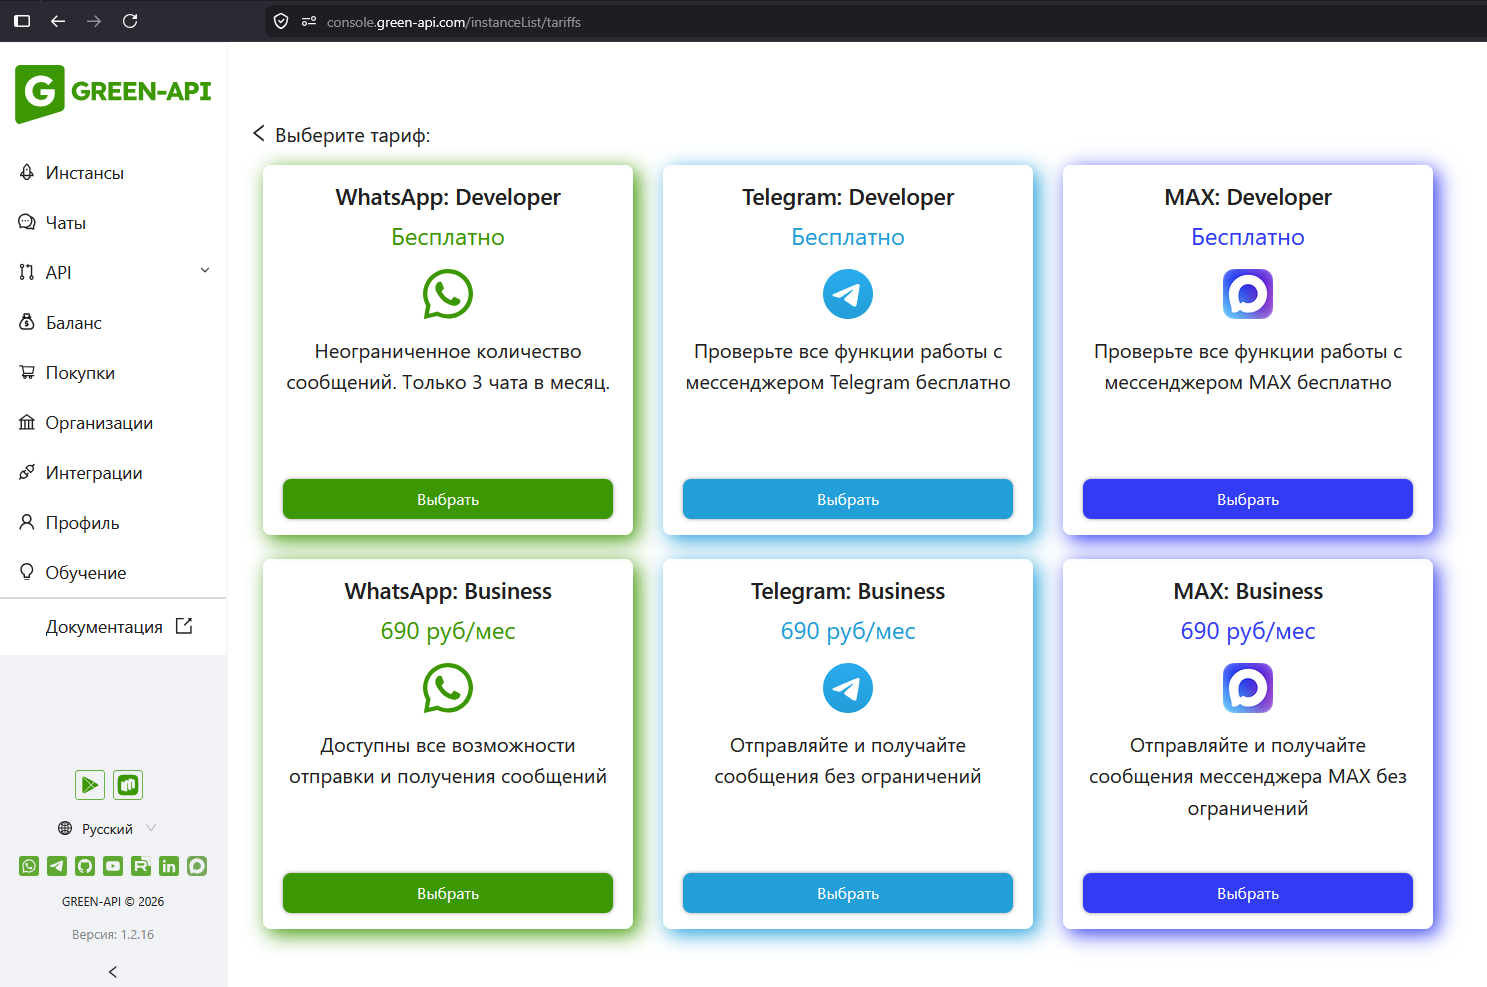Click the "Только 3 чата в месяц" description
The height and width of the screenshot is (987, 1487).
point(506,383)
